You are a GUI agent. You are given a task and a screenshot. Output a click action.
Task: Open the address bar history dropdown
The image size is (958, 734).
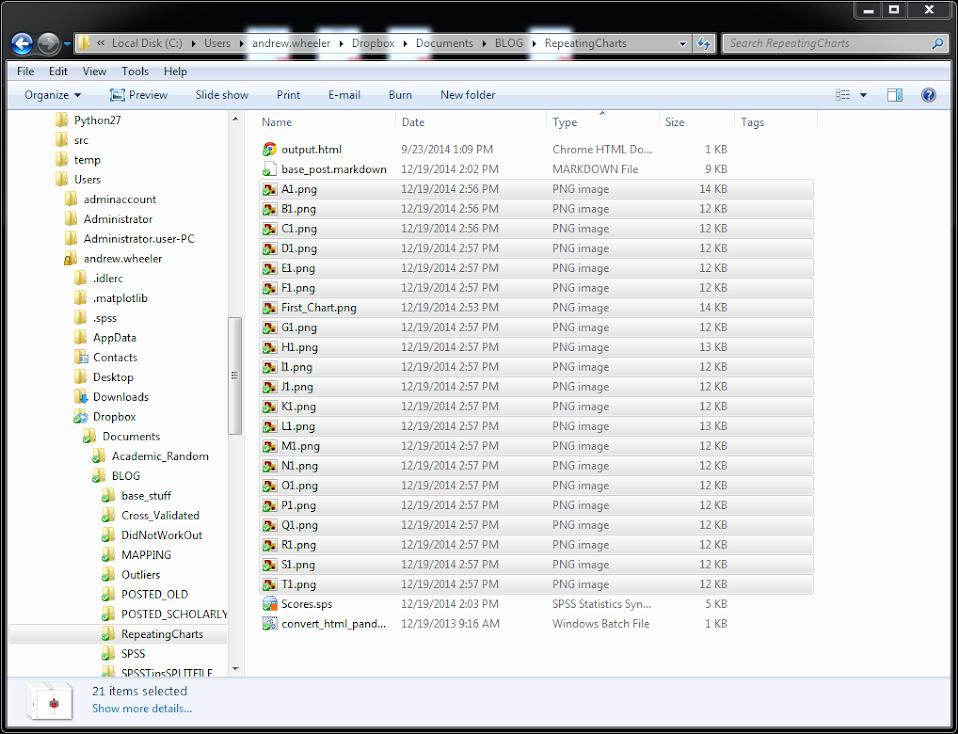tap(682, 43)
